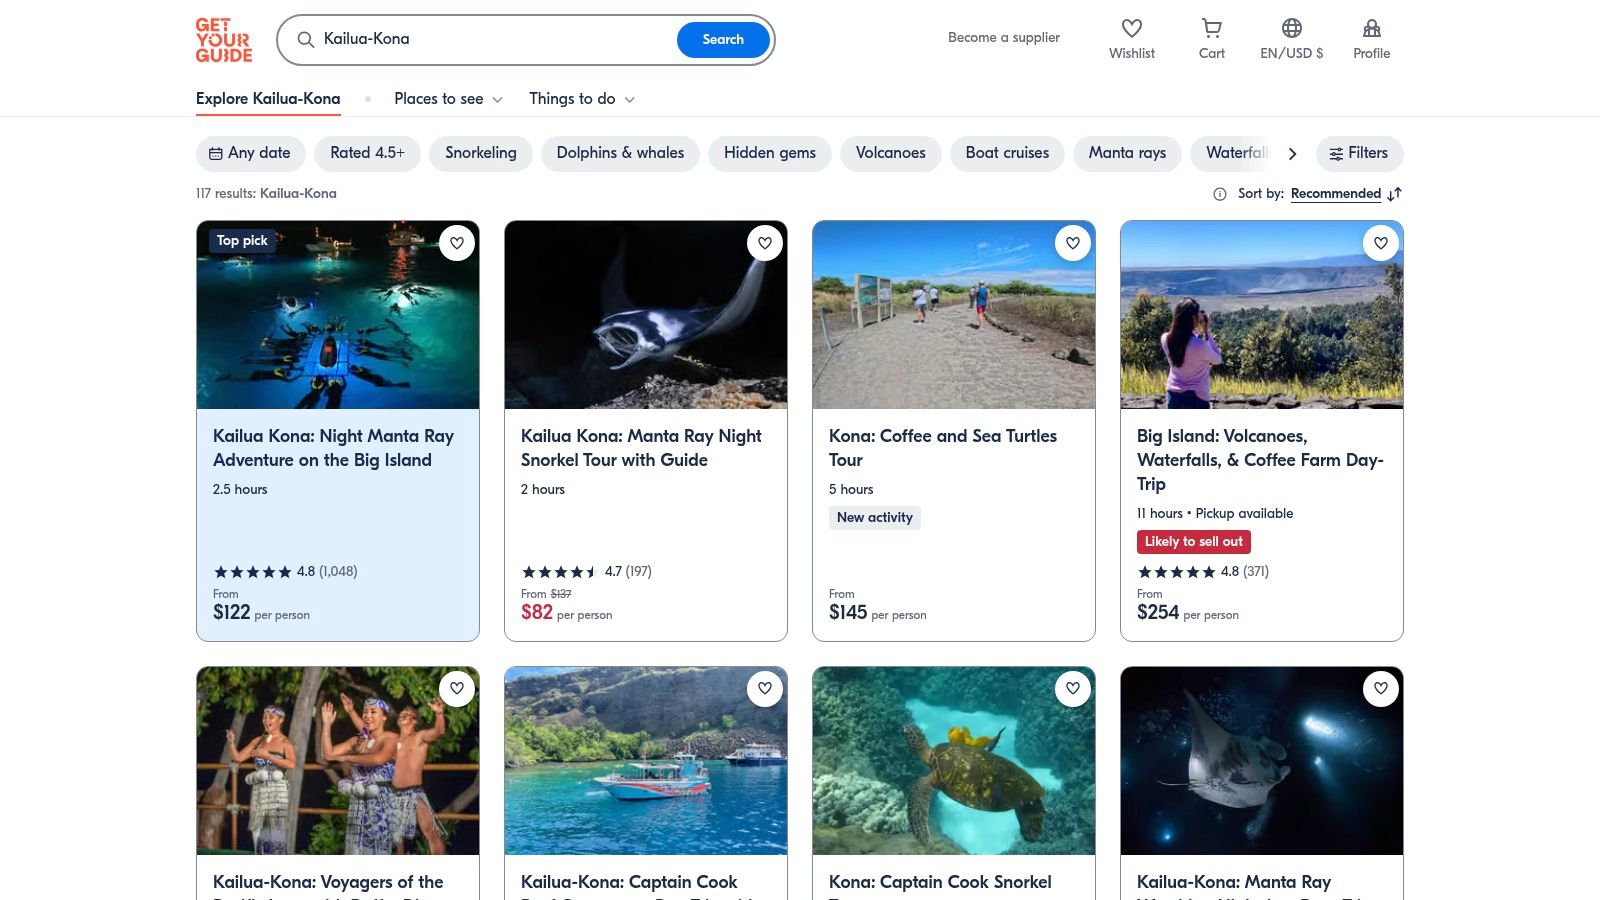Open the shopping Cart icon
This screenshot has height=900, width=1600.
click(x=1211, y=29)
